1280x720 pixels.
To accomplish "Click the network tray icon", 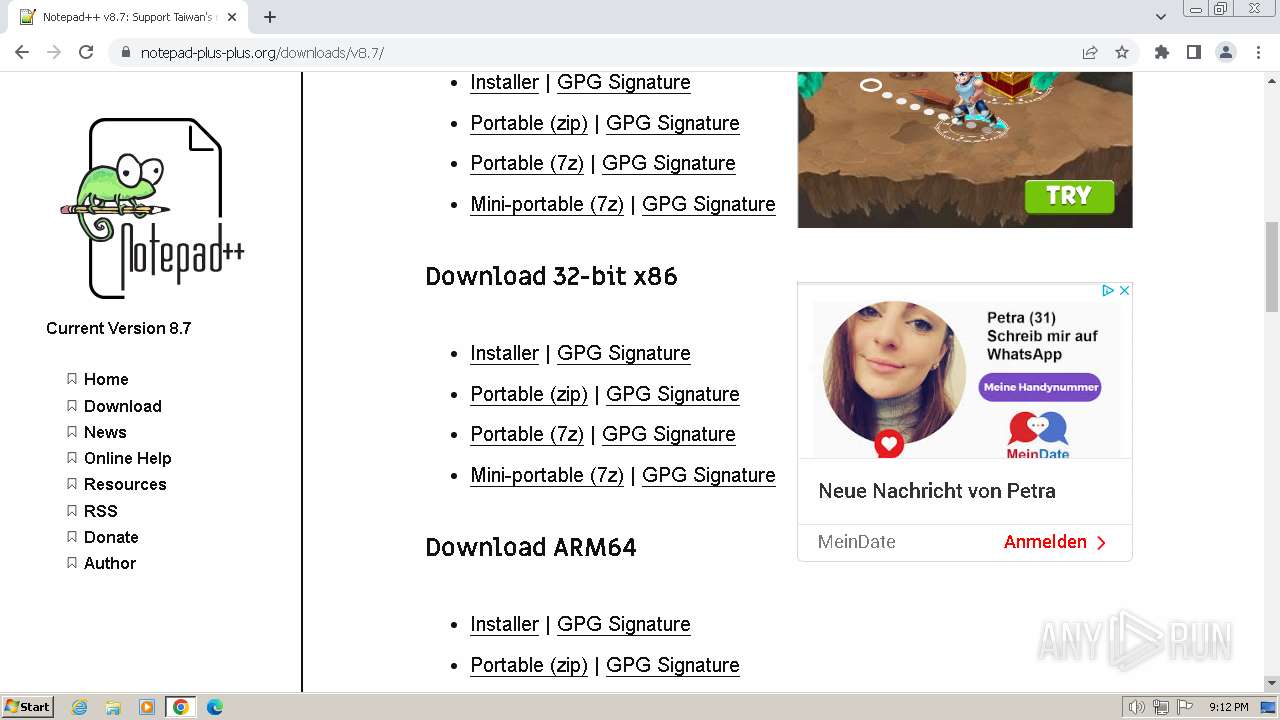I will click(x=1161, y=707).
